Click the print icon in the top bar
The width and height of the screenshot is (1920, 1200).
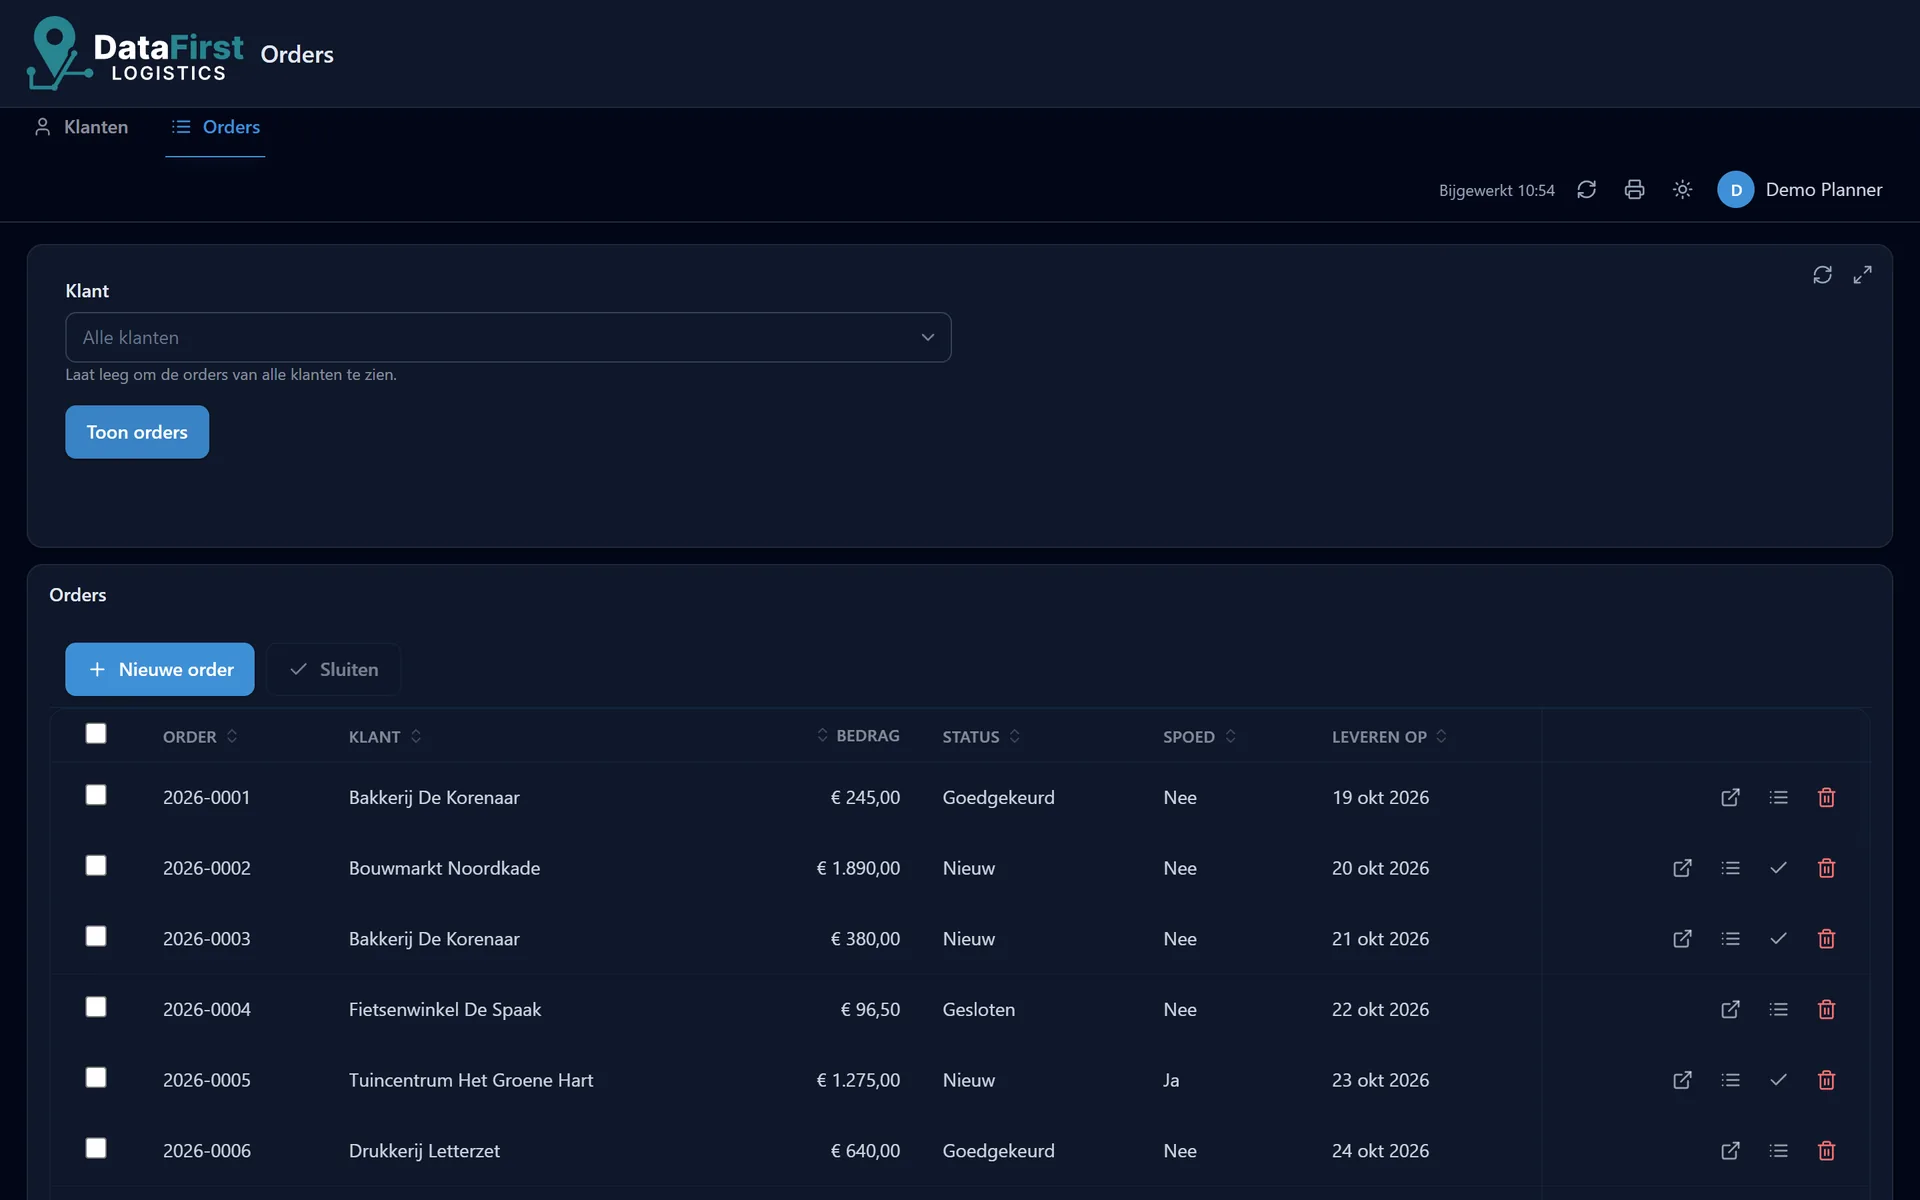[1634, 190]
